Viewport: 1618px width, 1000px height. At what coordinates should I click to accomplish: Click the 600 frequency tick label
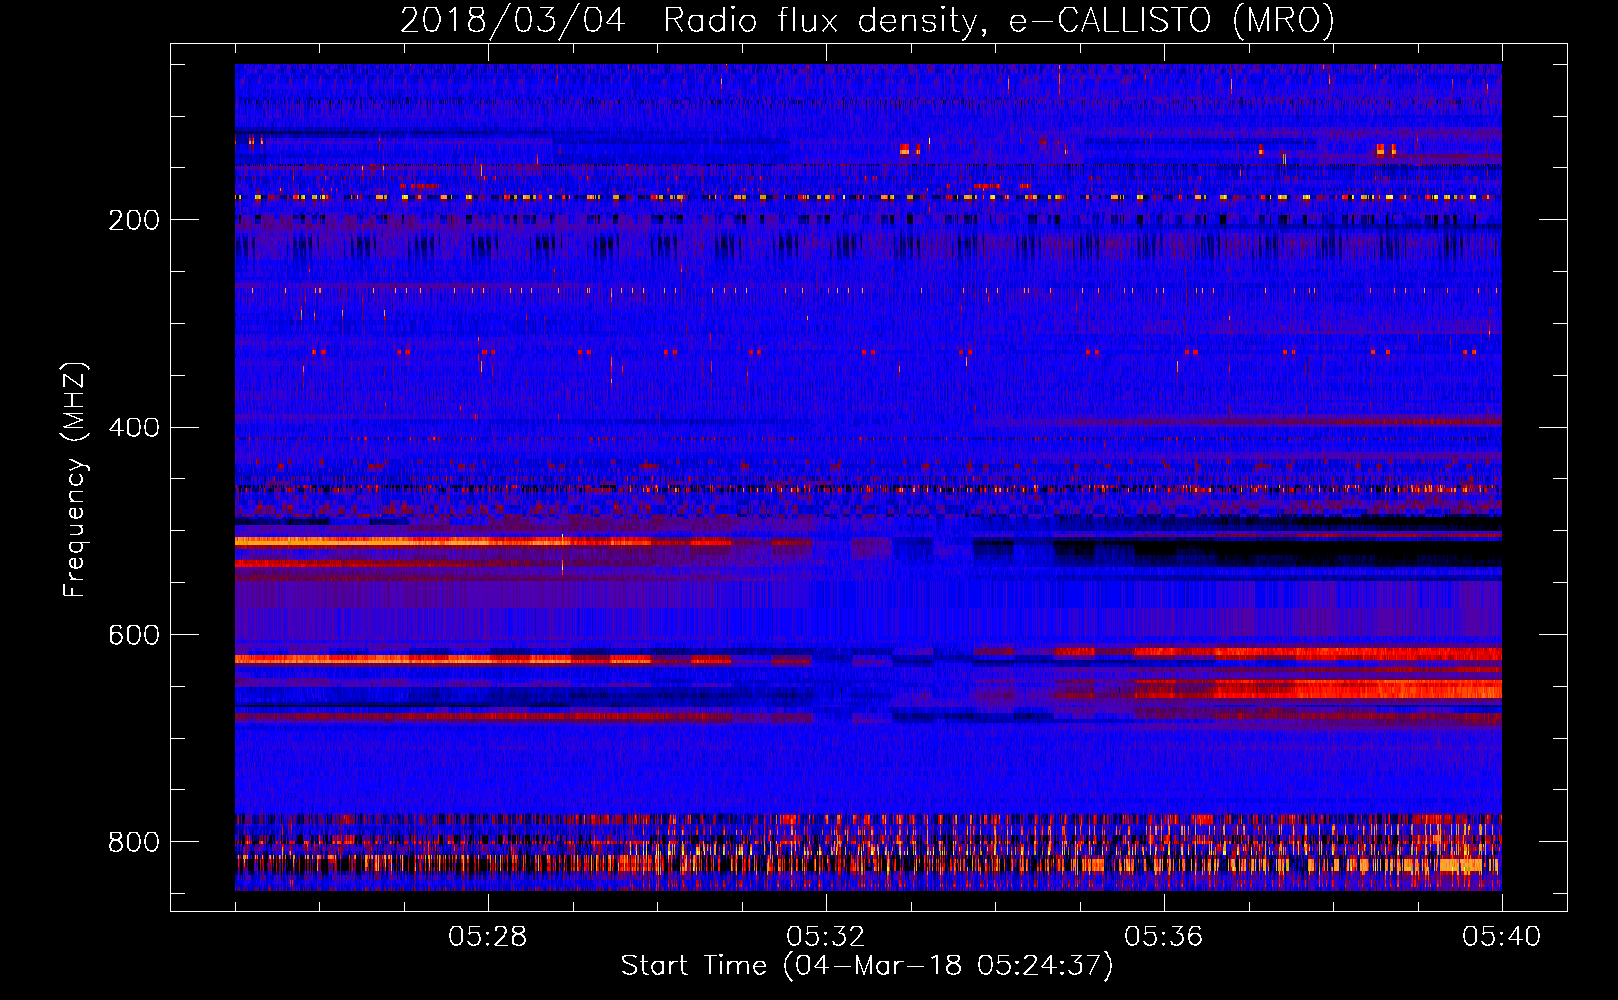pyautogui.click(x=134, y=636)
